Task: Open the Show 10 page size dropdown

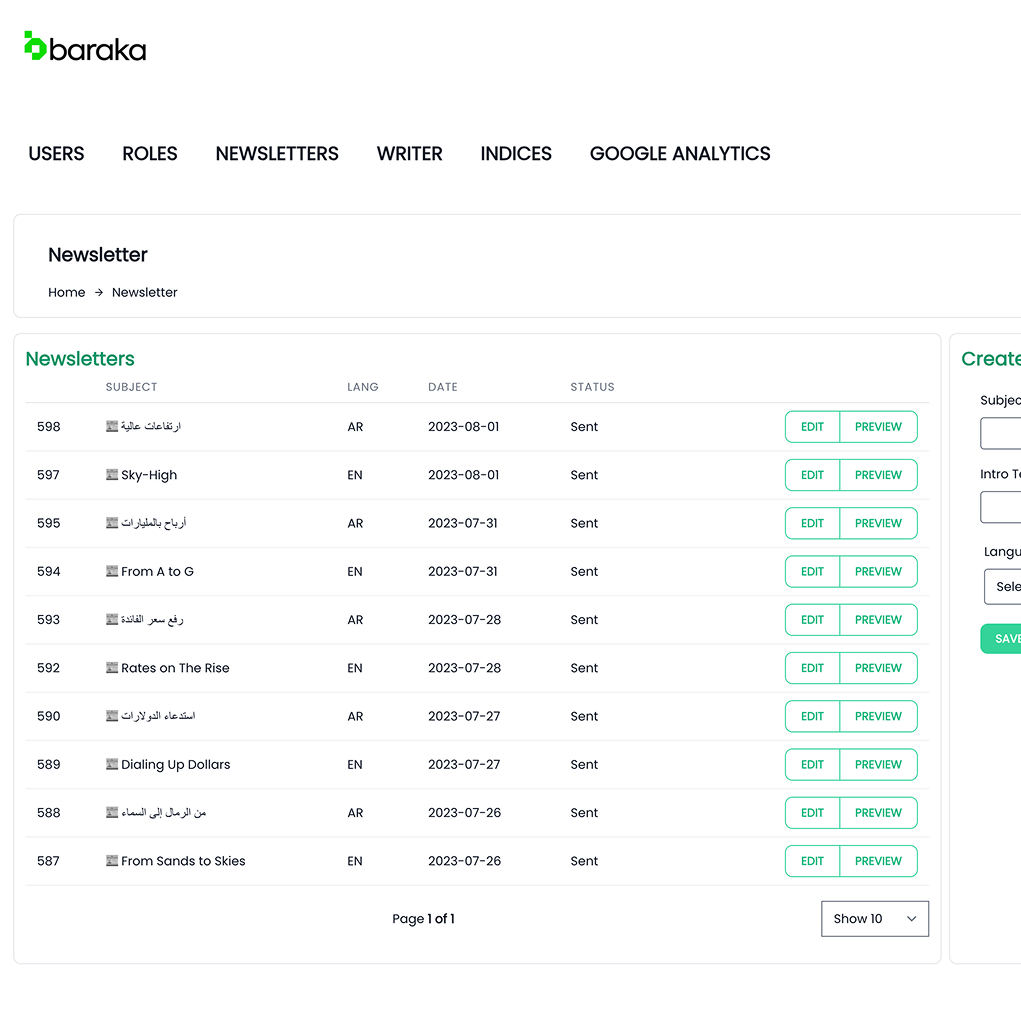Action: 874,919
